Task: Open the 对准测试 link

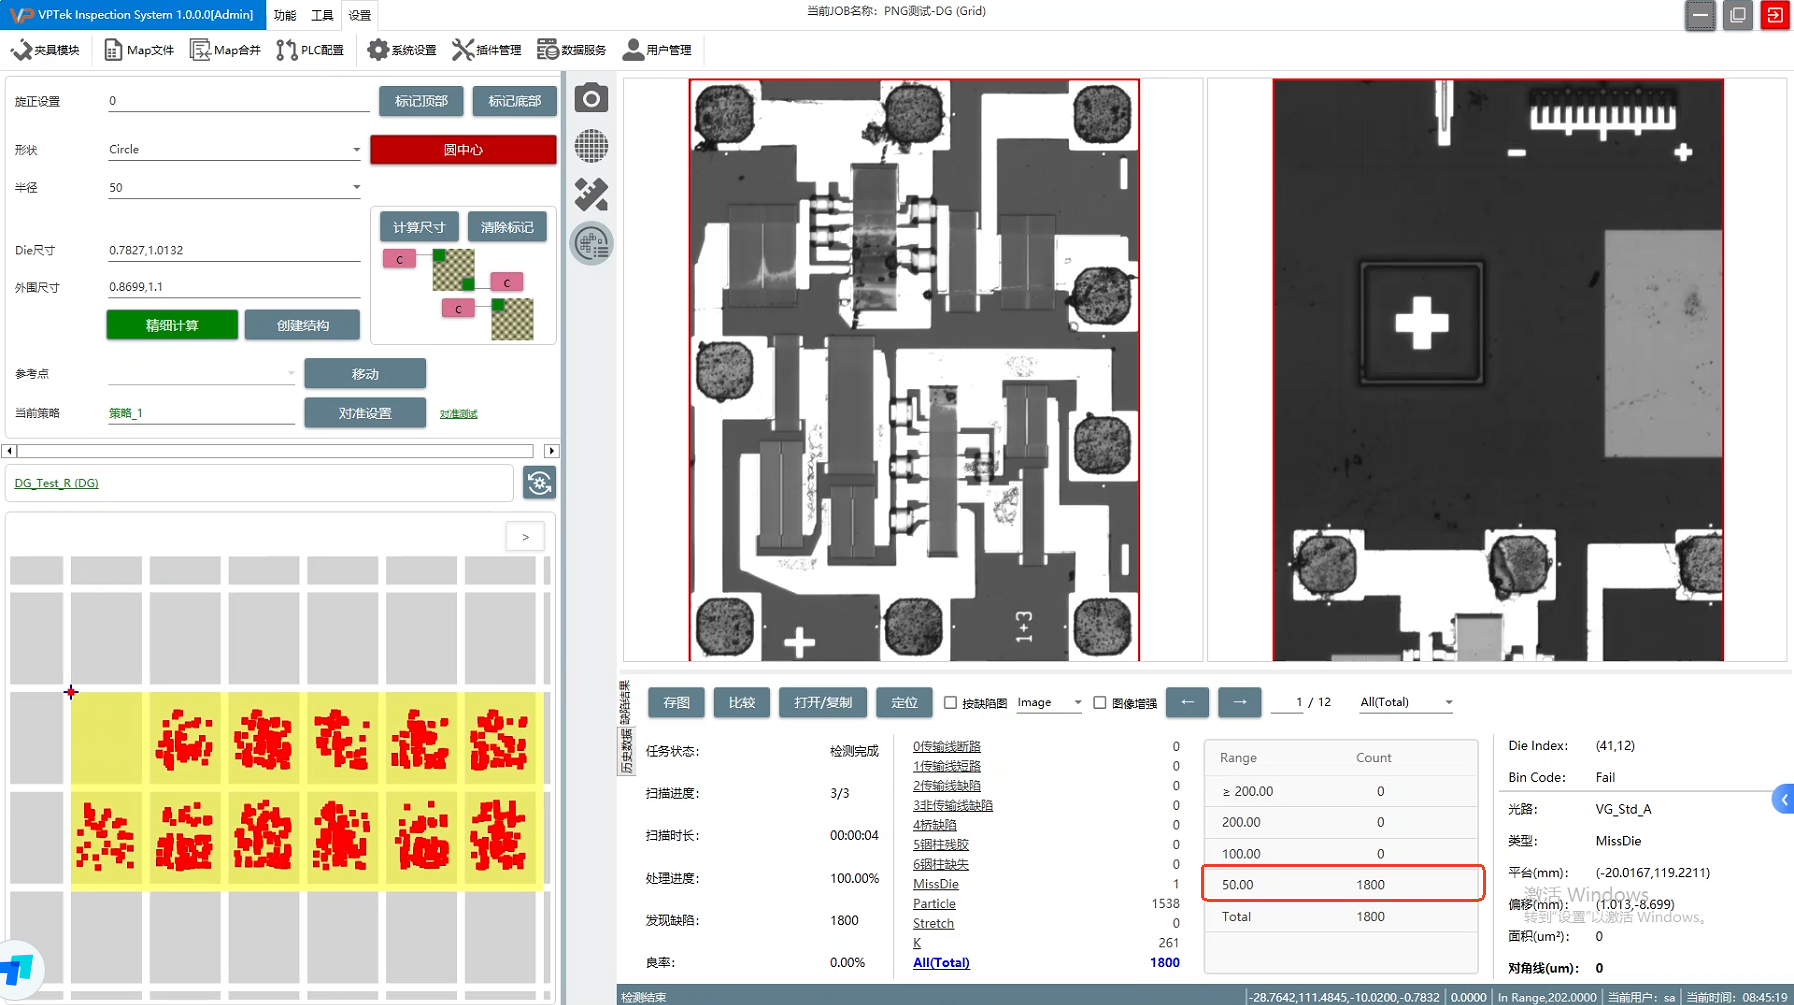Action: pyautogui.click(x=459, y=414)
